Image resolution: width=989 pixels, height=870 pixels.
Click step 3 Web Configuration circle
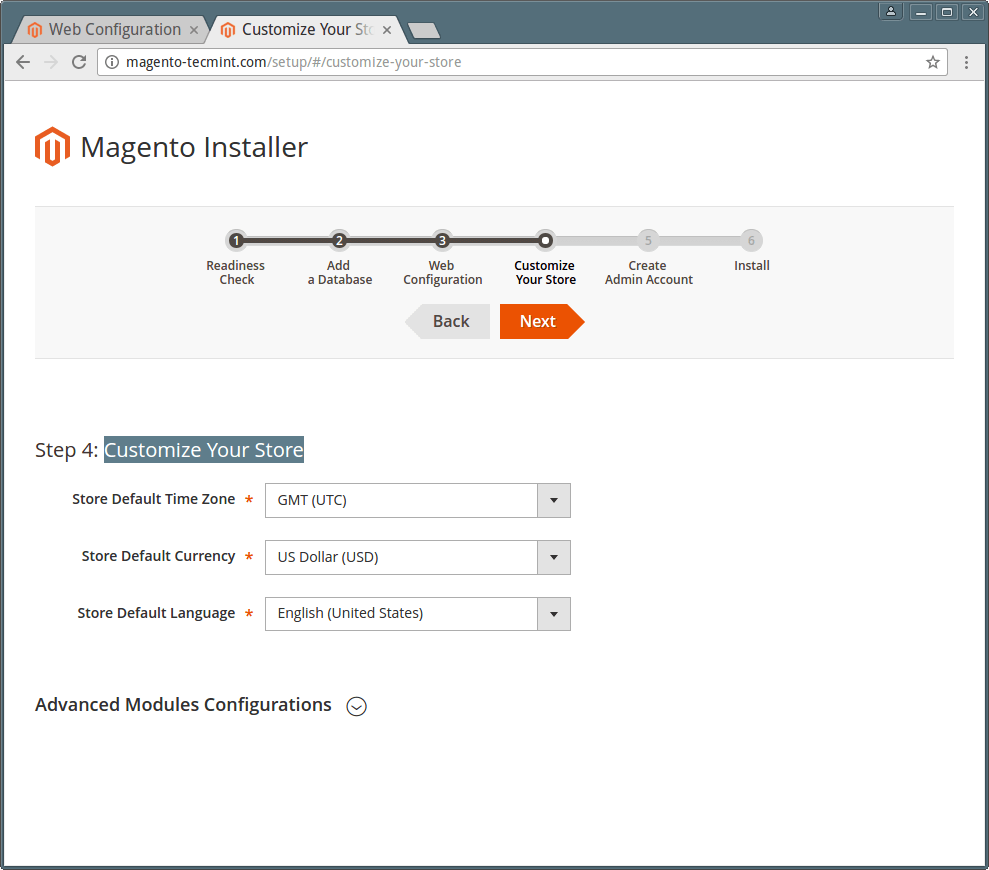[442, 240]
